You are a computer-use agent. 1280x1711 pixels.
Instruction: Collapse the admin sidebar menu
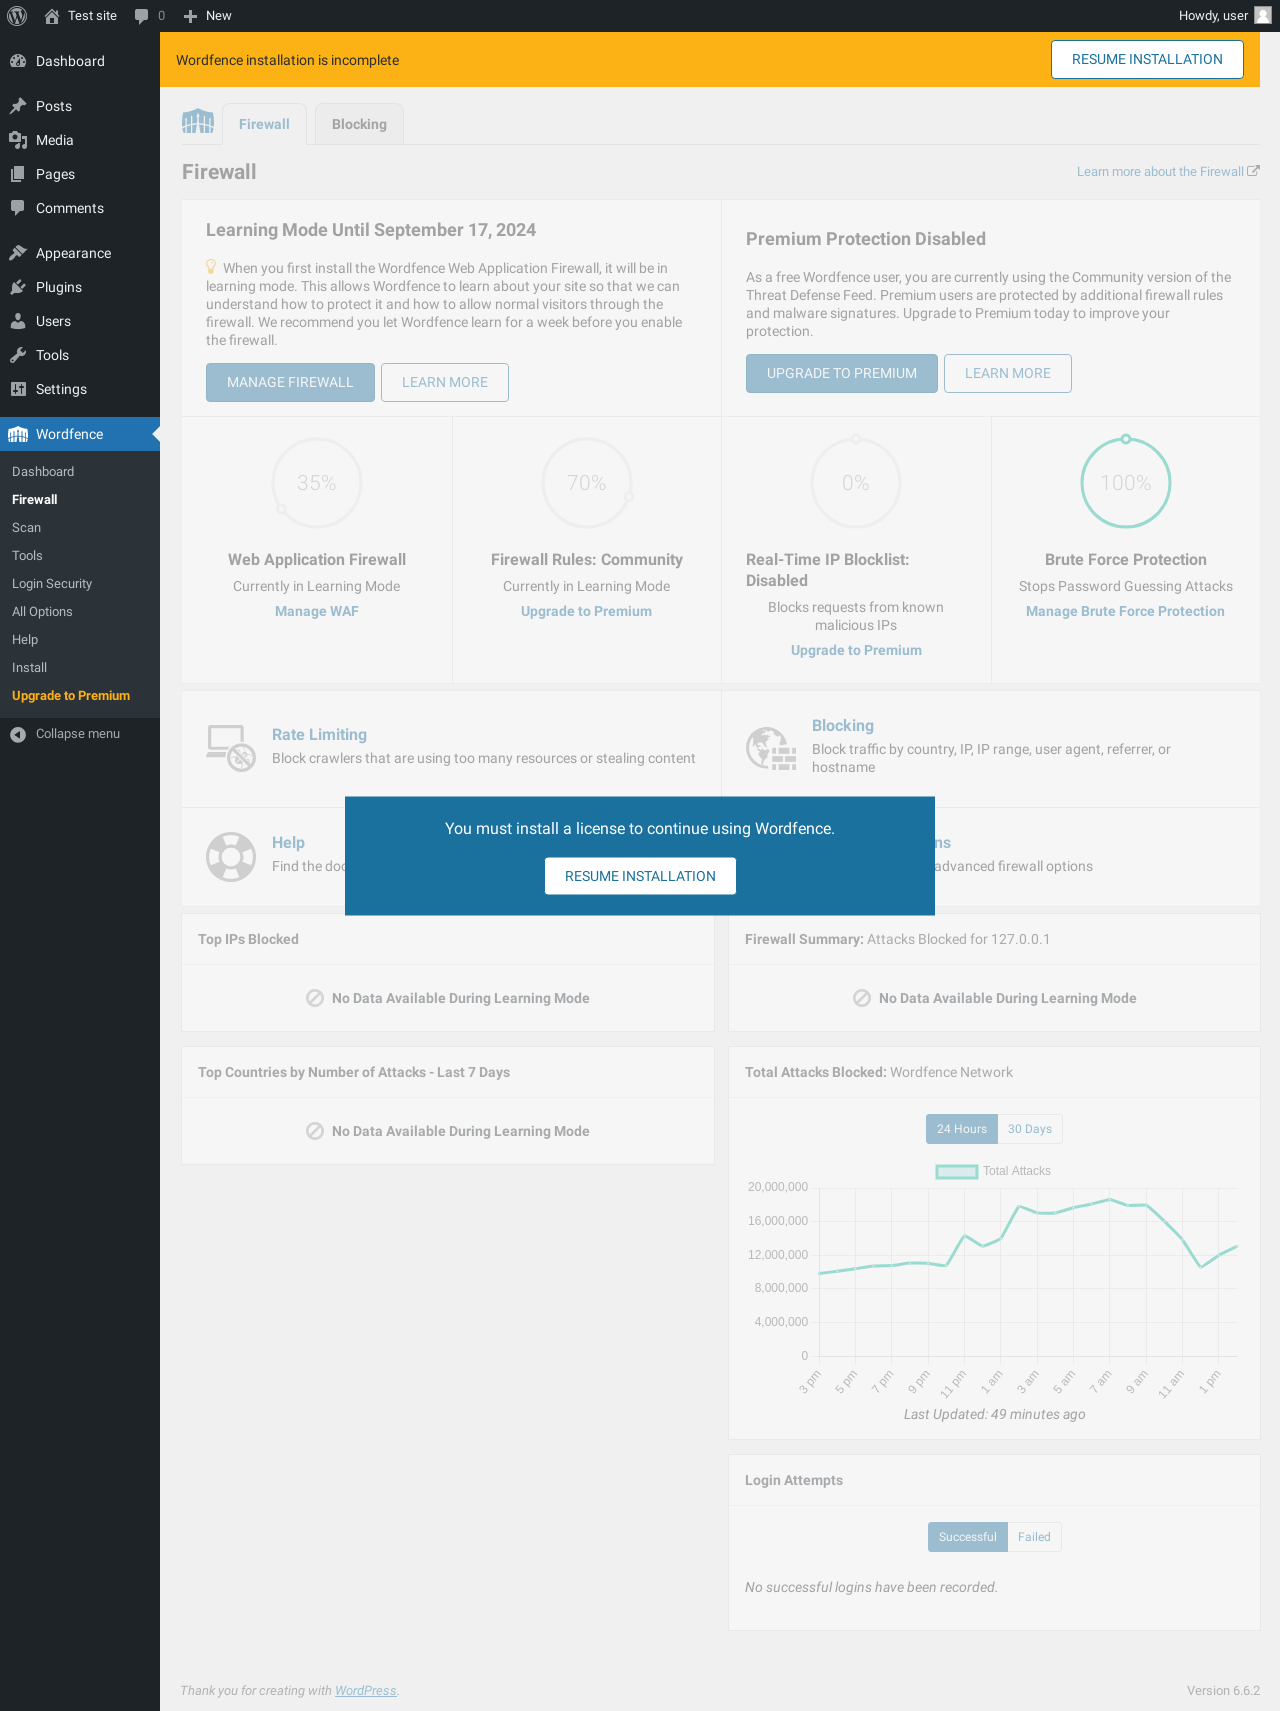65,734
